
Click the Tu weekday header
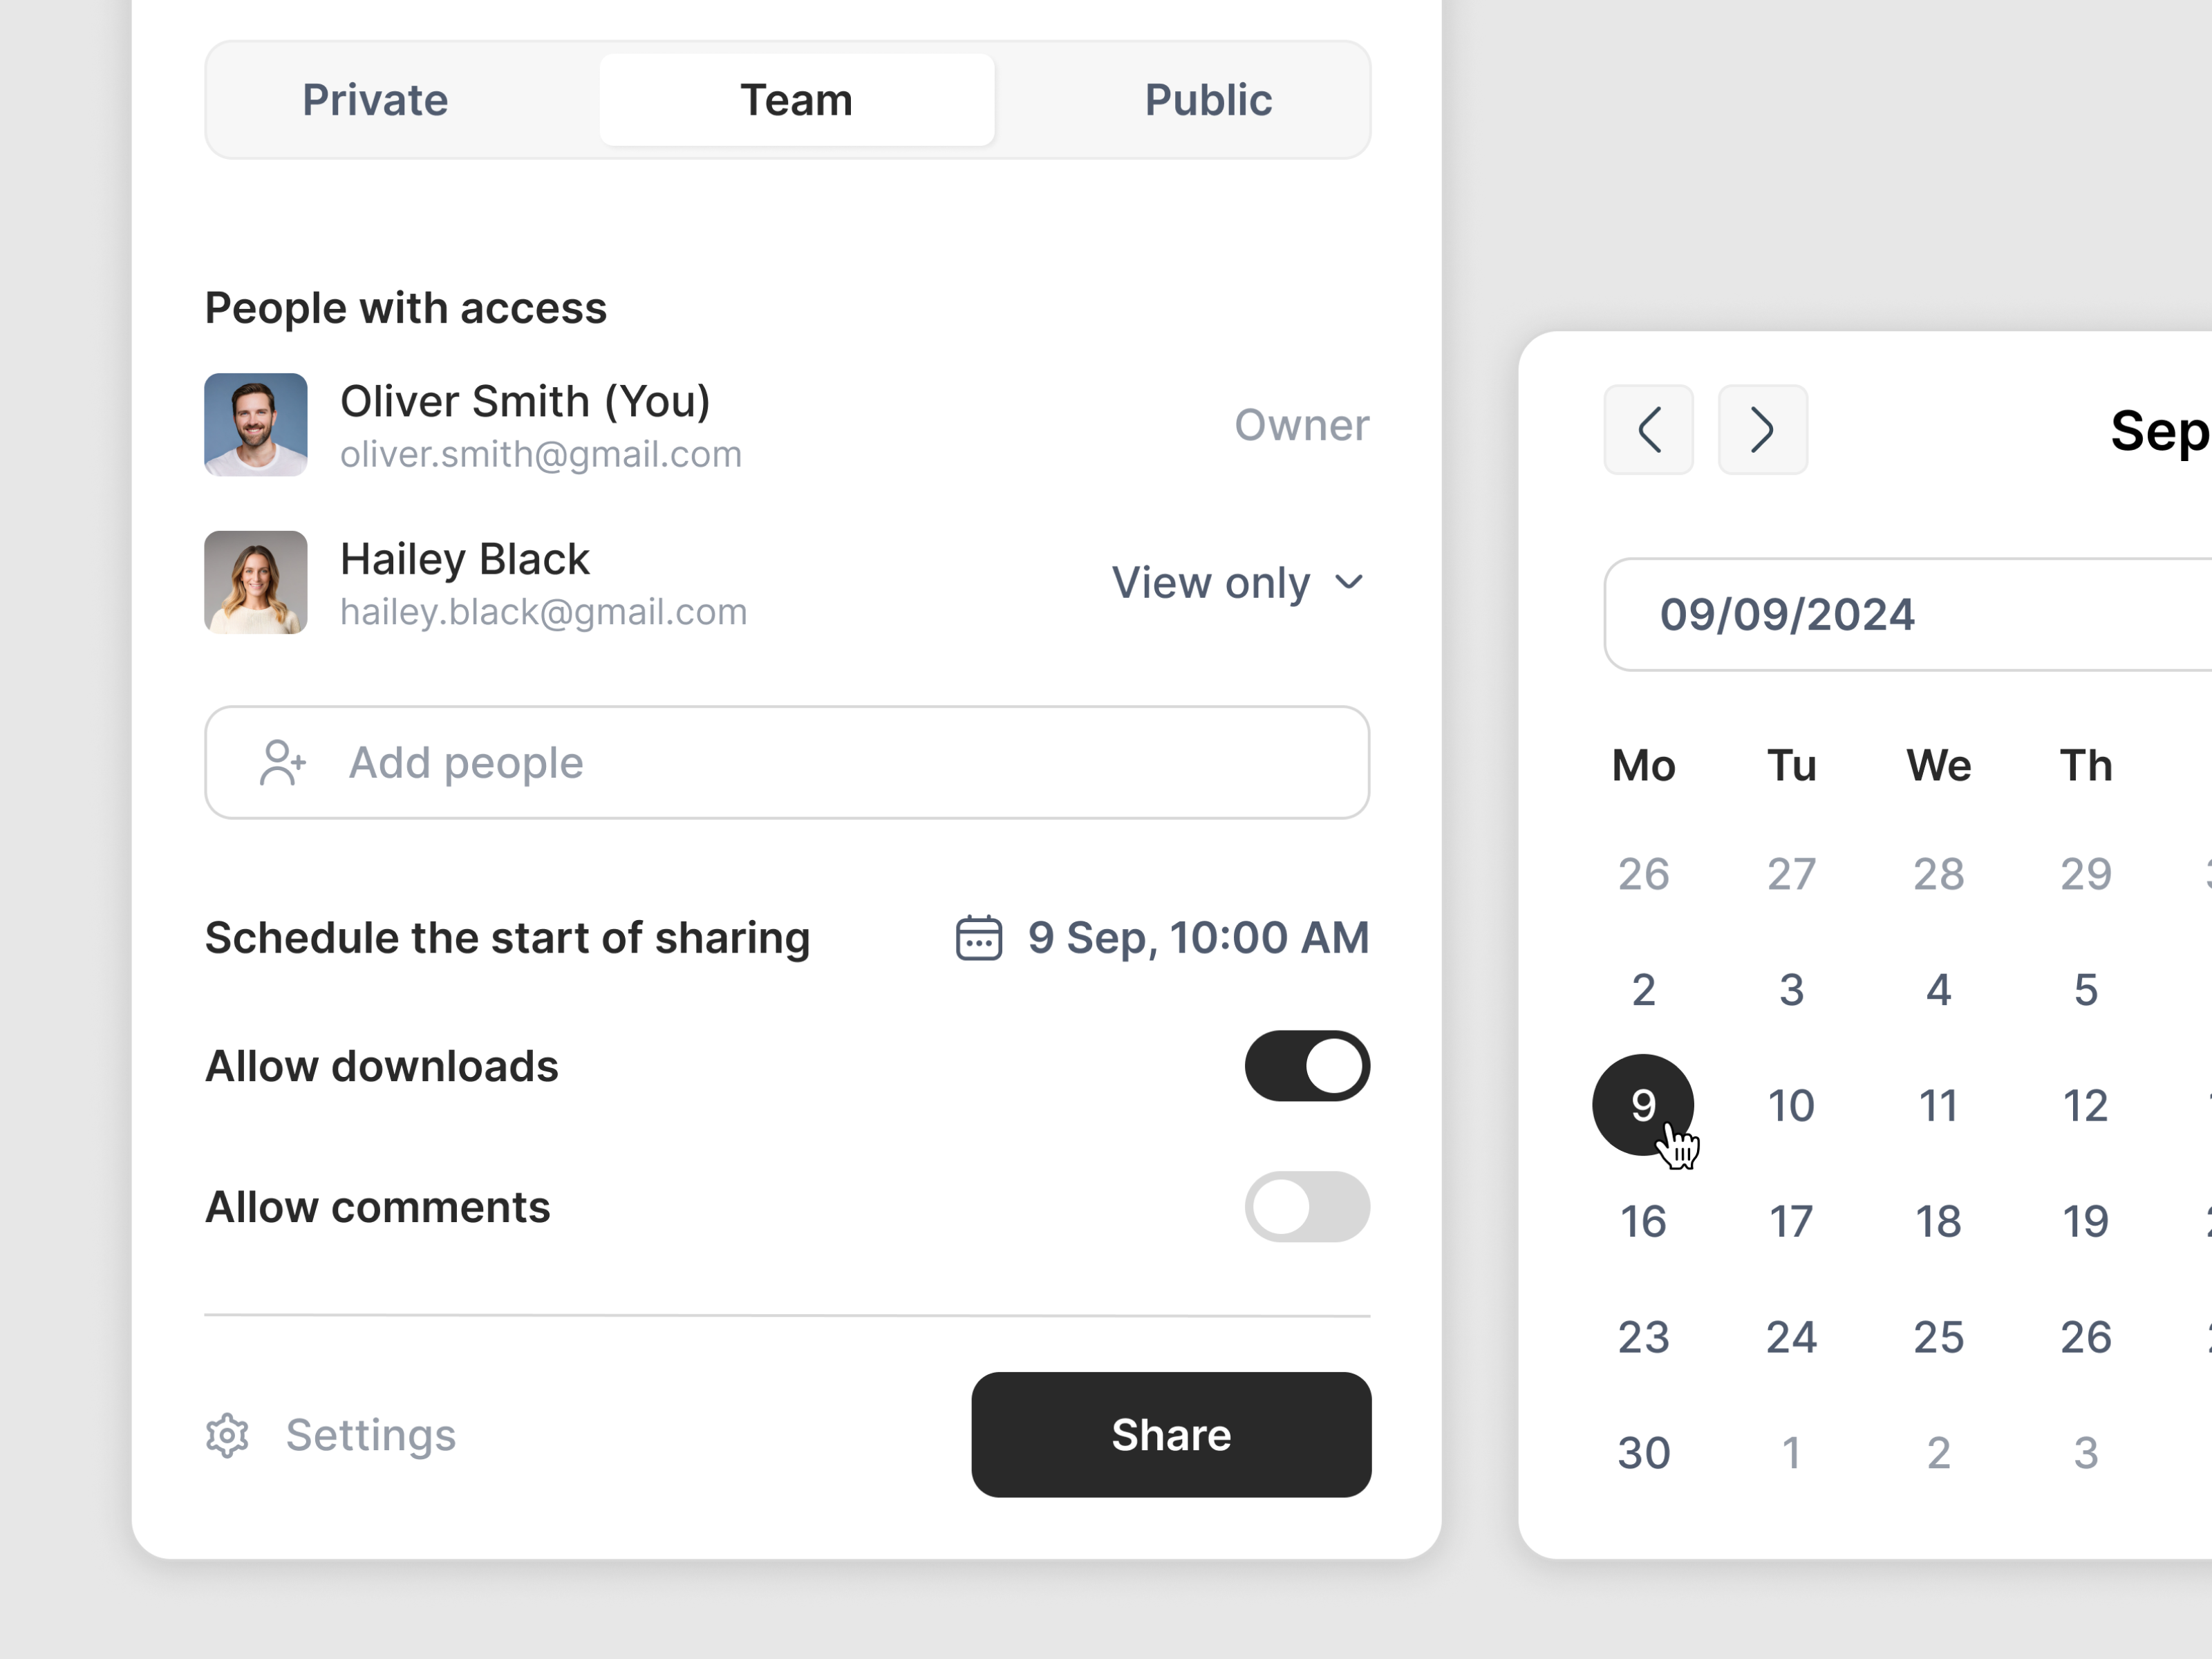[x=1791, y=766]
